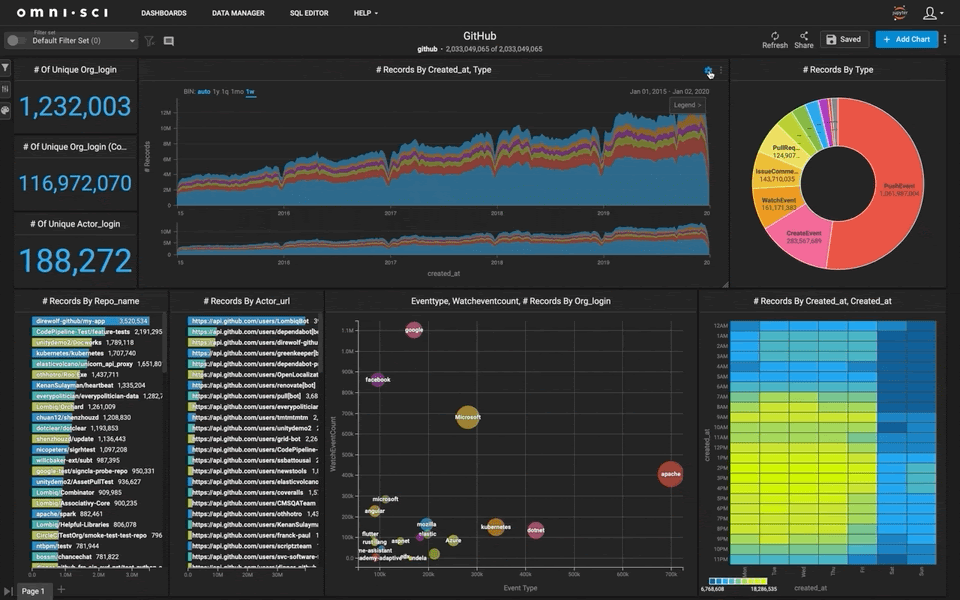Open the Jupyter notebook icon
The height and width of the screenshot is (600, 960).
pyautogui.click(x=899, y=13)
